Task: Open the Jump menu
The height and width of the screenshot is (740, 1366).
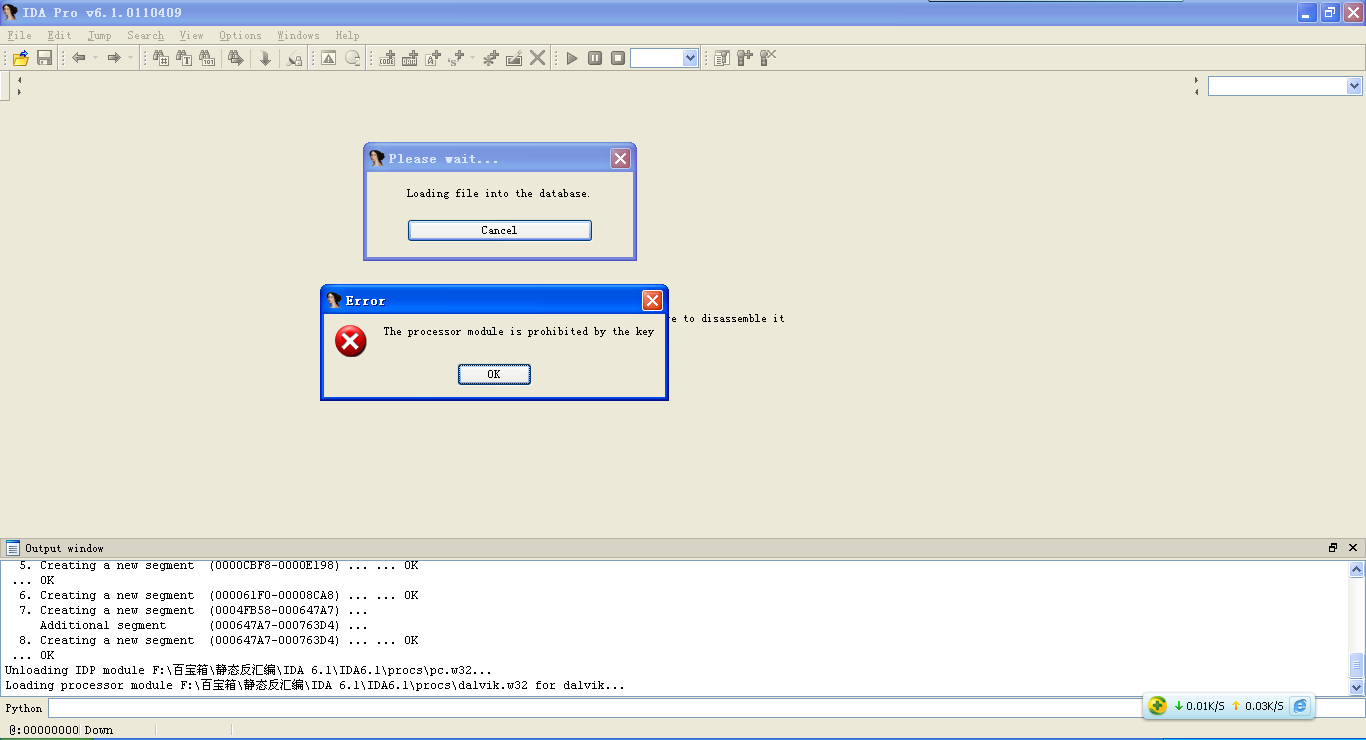Action: tap(100, 36)
